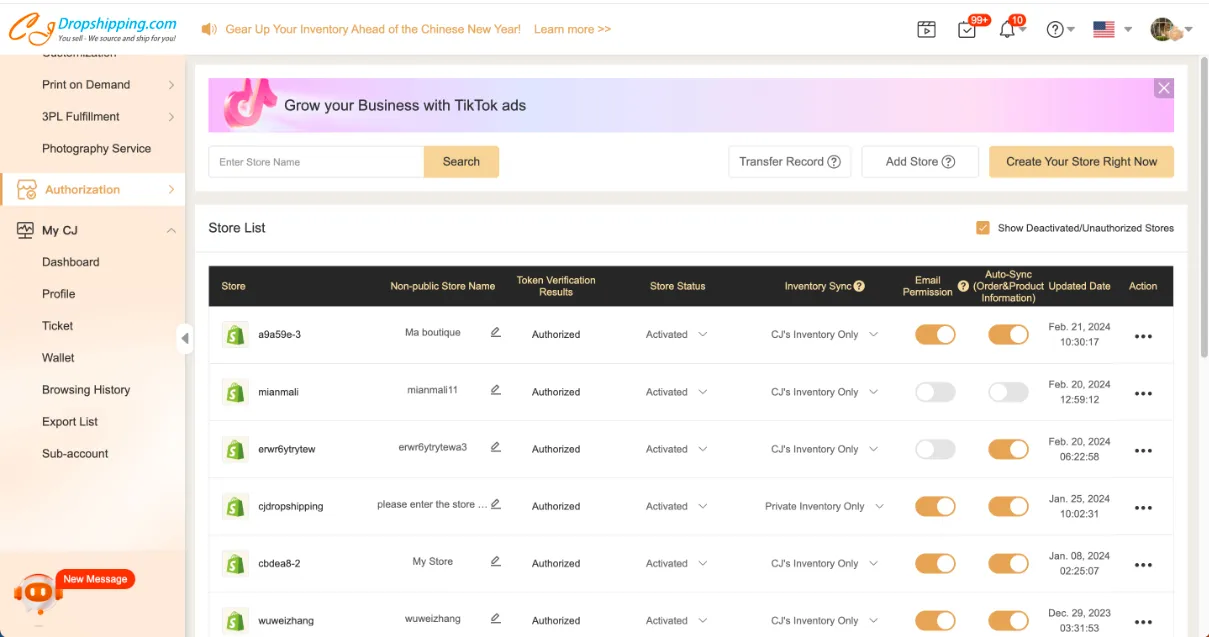Click the video tutorial icon in header
The height and width of the screenshot is (637, 1209).
pos(926,30)
